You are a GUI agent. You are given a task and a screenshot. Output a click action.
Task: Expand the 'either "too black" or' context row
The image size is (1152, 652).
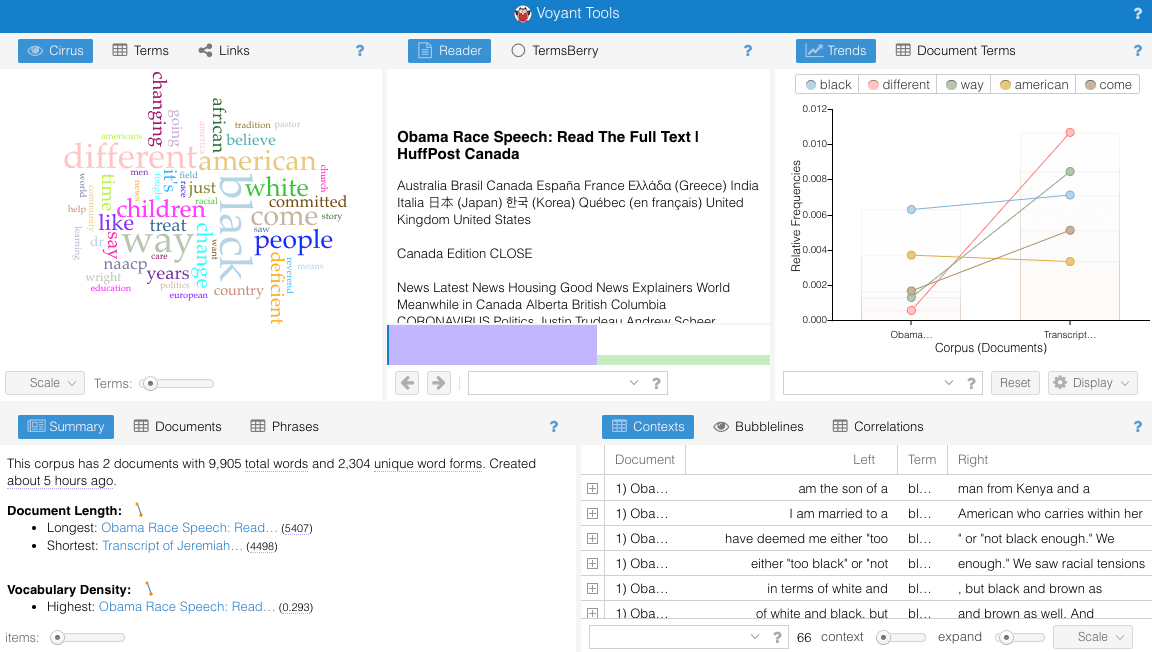[x=592, y=564]
